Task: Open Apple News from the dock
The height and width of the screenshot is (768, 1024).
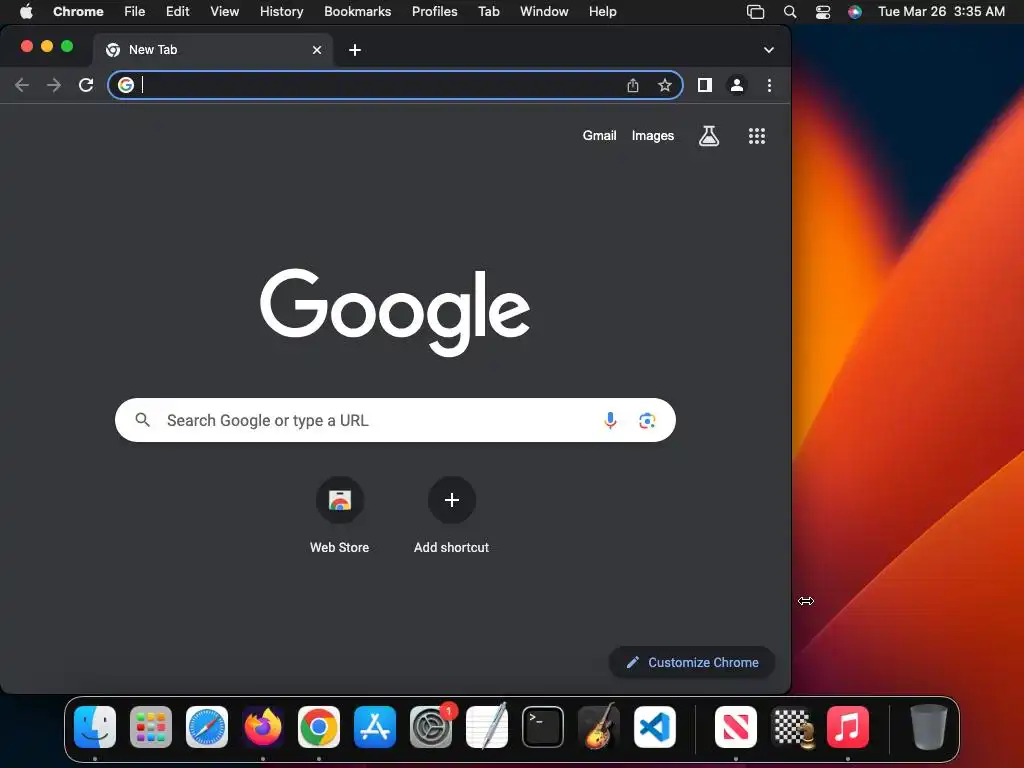Action: pos(735,726)
